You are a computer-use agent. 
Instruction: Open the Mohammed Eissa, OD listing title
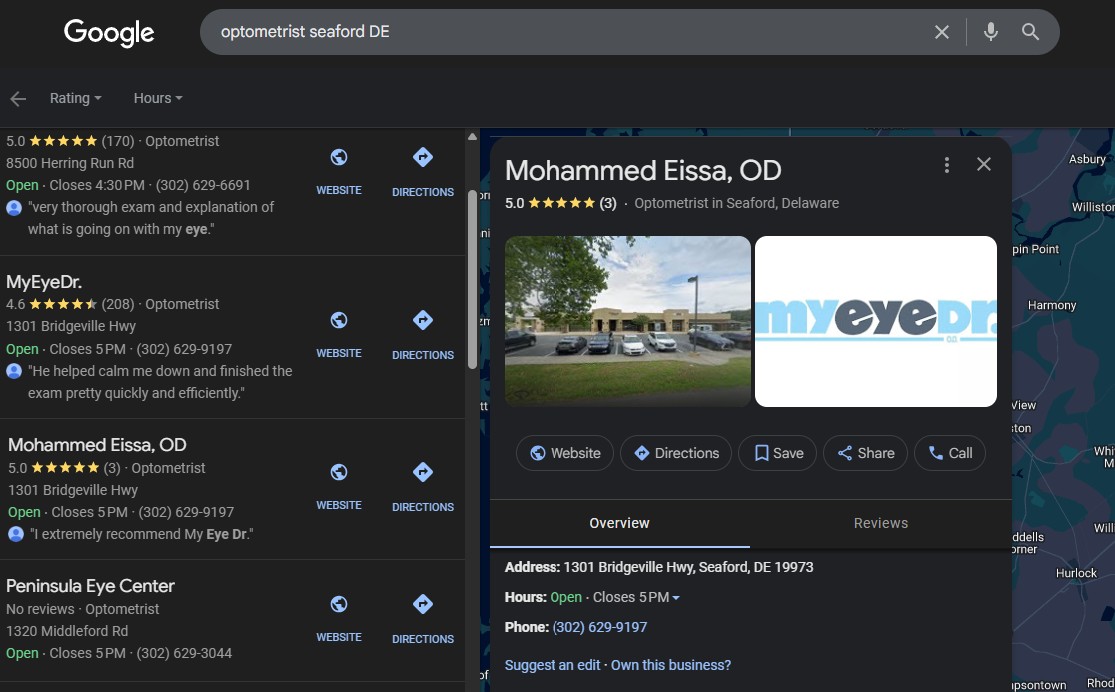click(x=97, y=445)
